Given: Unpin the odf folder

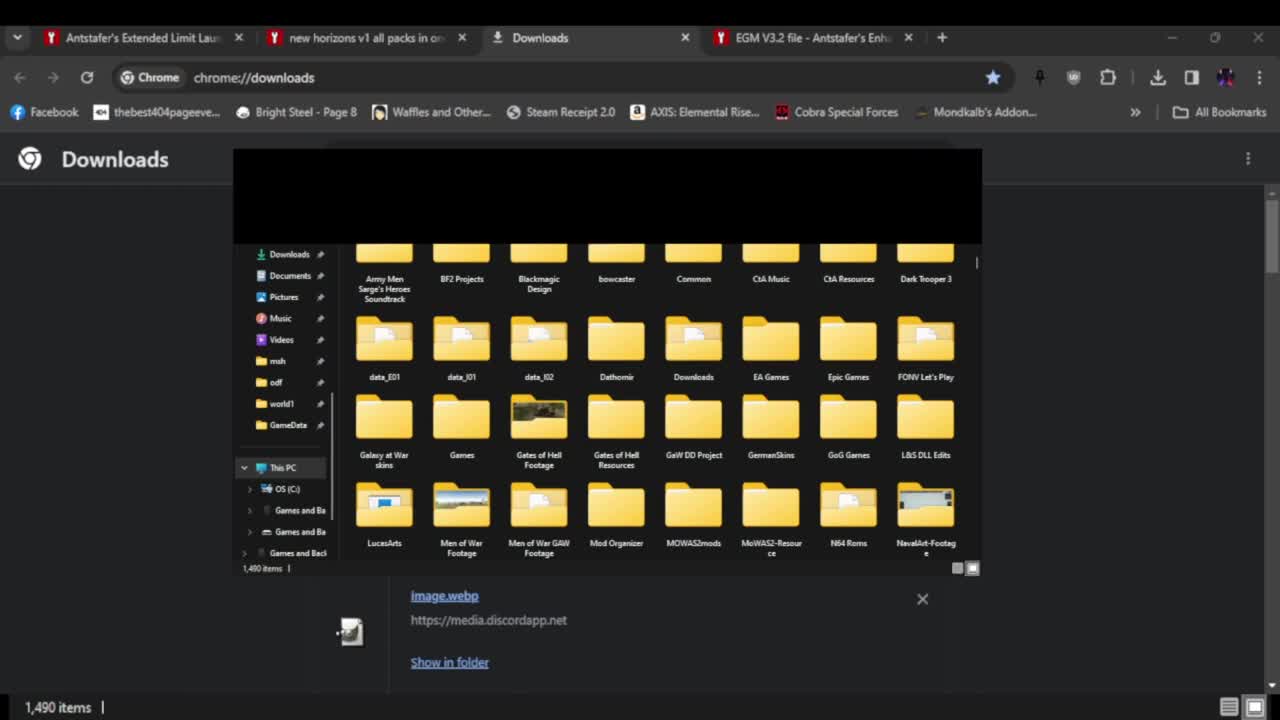Looking at the screenshot, I should tap(320, 382).
